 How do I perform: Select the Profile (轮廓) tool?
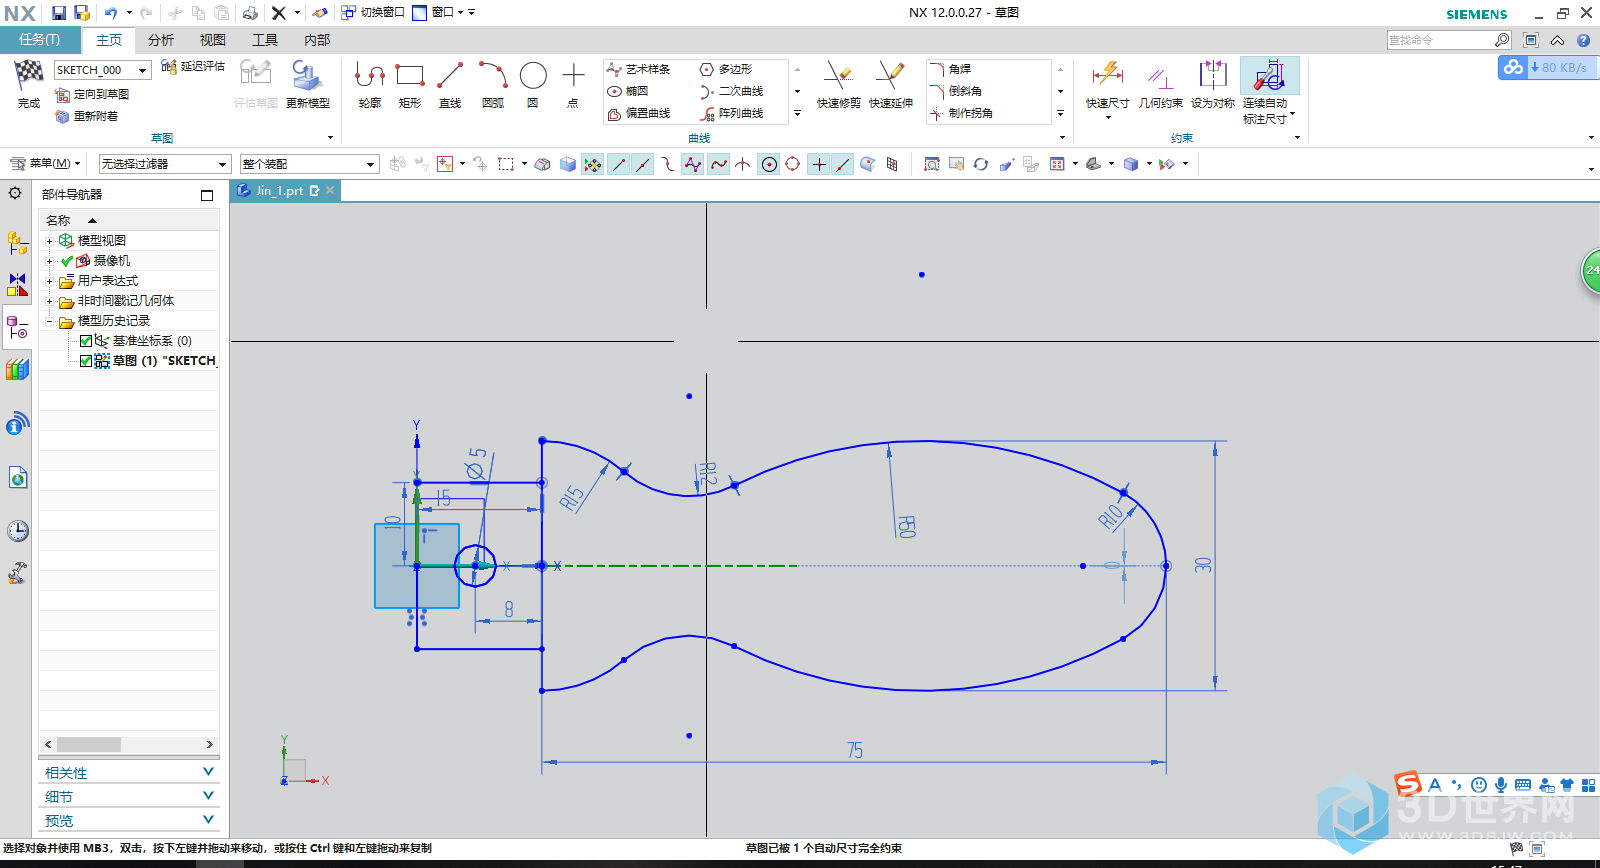pyautogui.click(x=370, y=76)
